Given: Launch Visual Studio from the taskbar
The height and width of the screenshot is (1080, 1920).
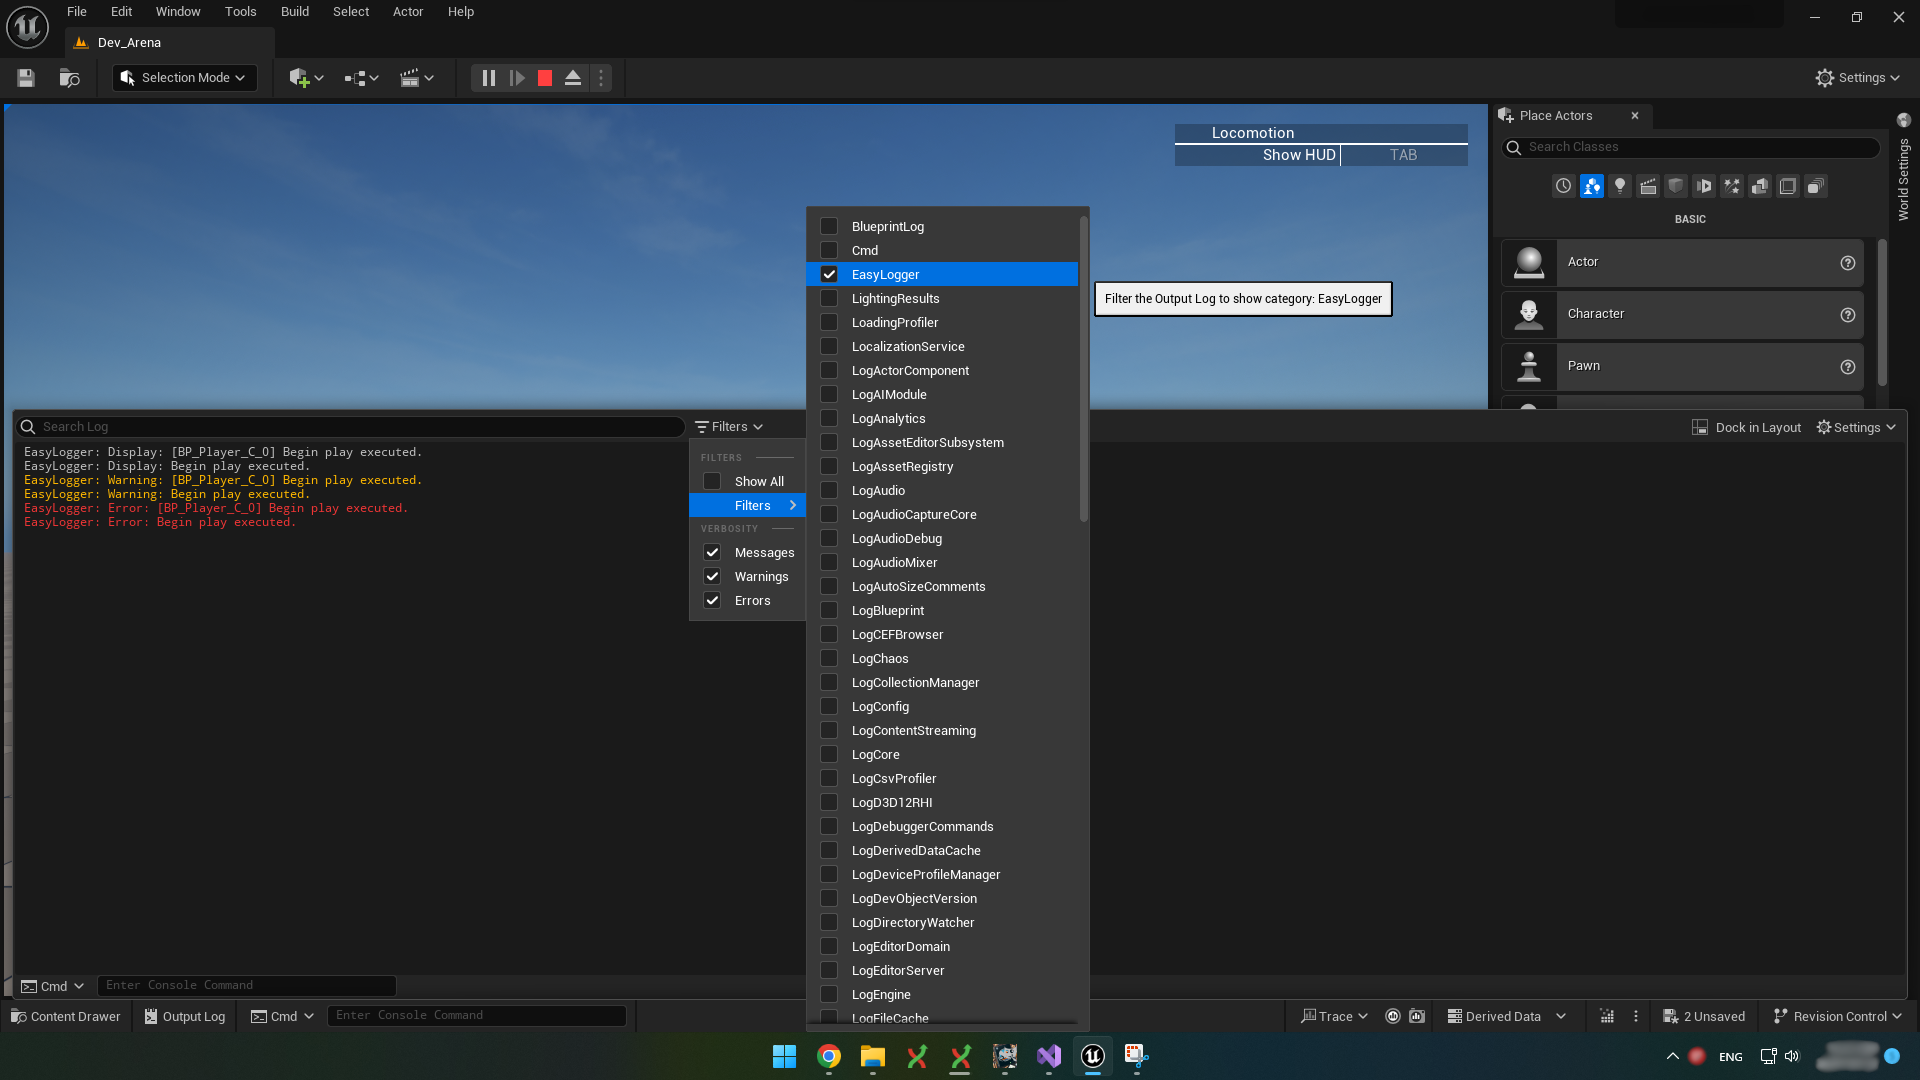Looking at the screenshot, I should (x=1049, y=1056).
